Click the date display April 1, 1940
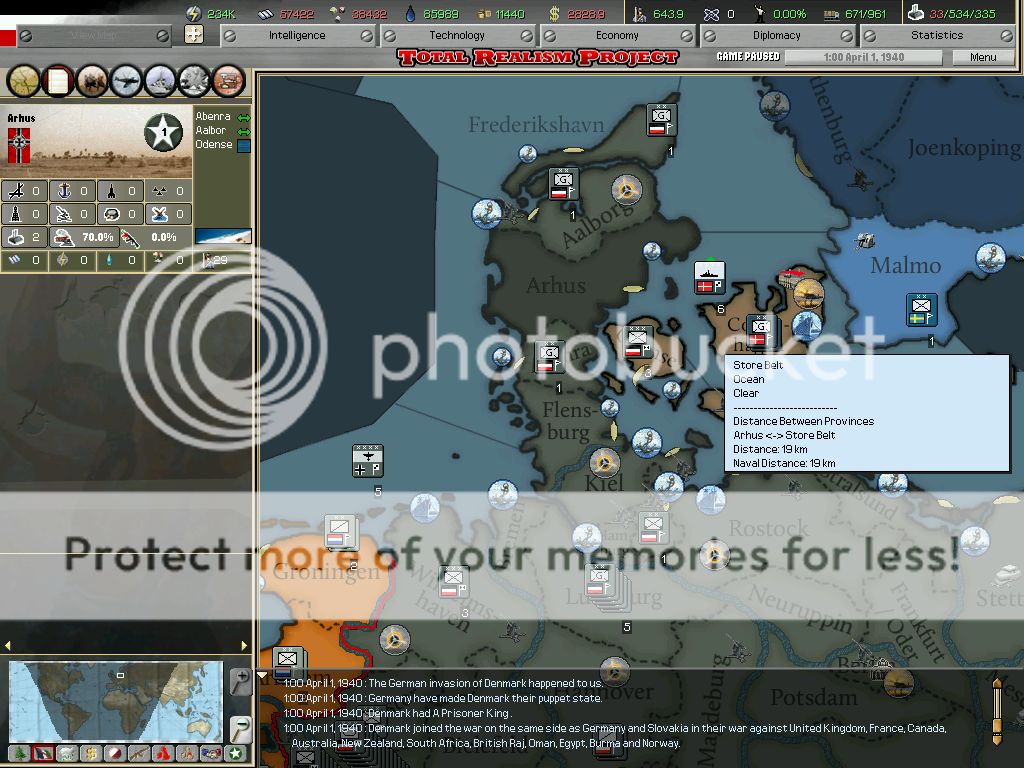 [x=864, y=57]
